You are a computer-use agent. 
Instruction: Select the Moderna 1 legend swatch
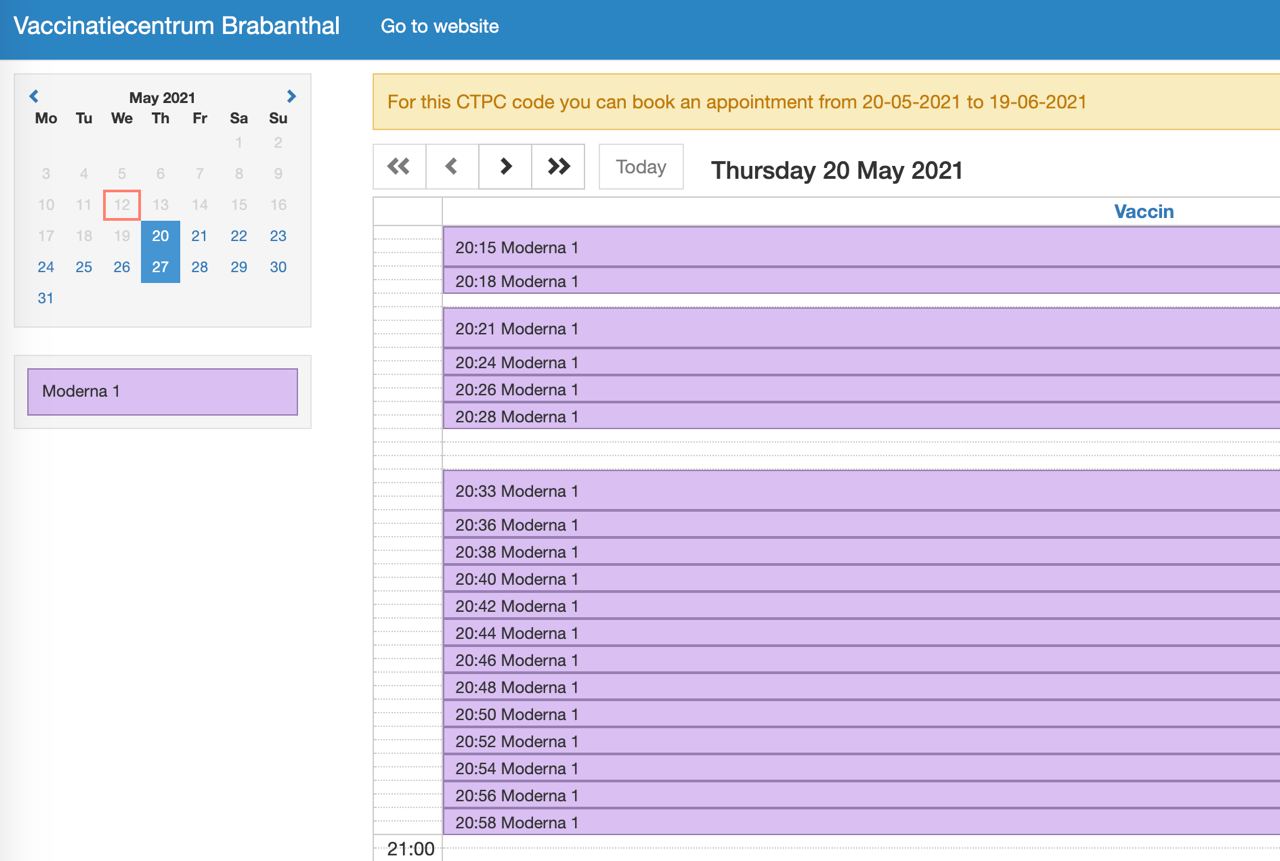(162, 391)
